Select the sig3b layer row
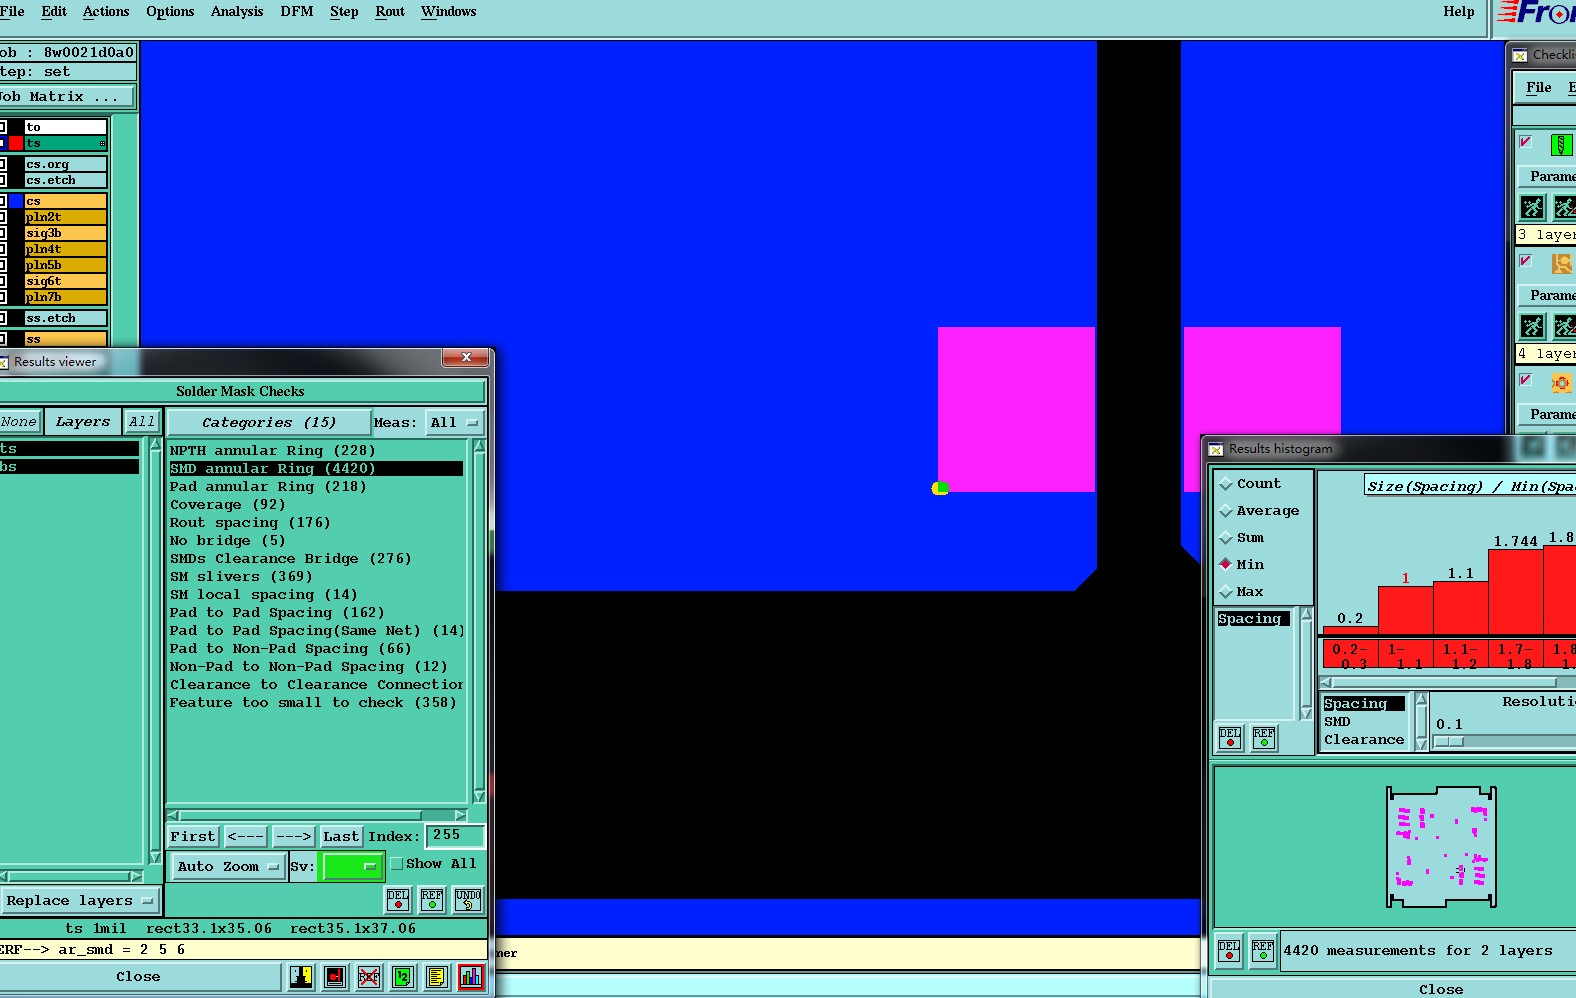1576x998 pixels. [x=66, y=233]
